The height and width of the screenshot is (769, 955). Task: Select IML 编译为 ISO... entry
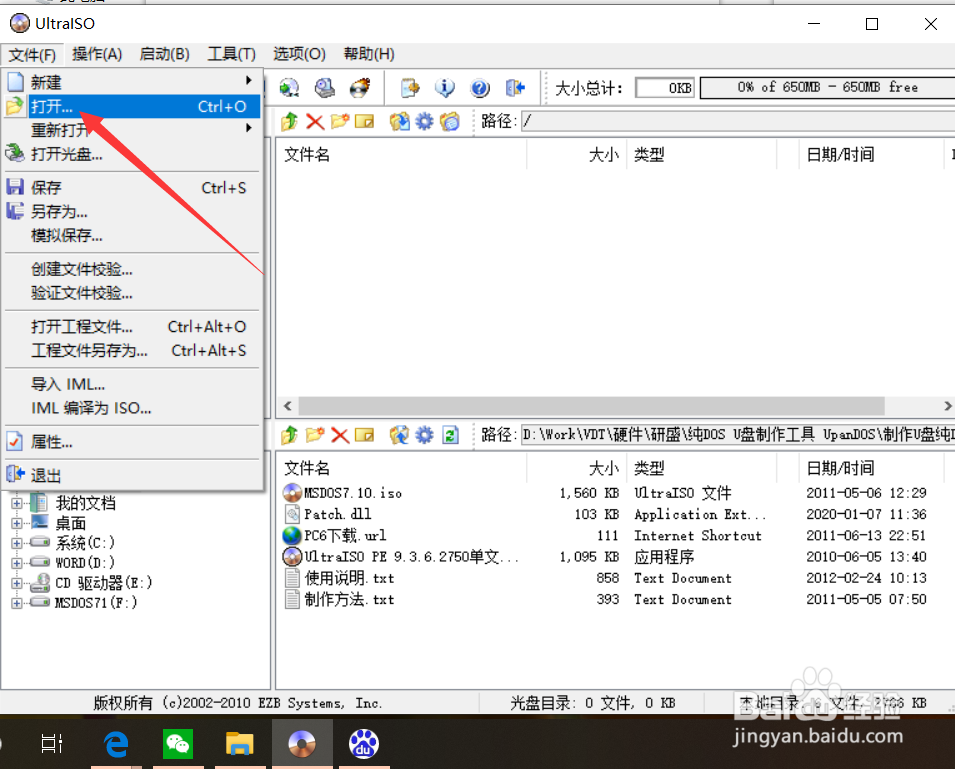(133, 408)
